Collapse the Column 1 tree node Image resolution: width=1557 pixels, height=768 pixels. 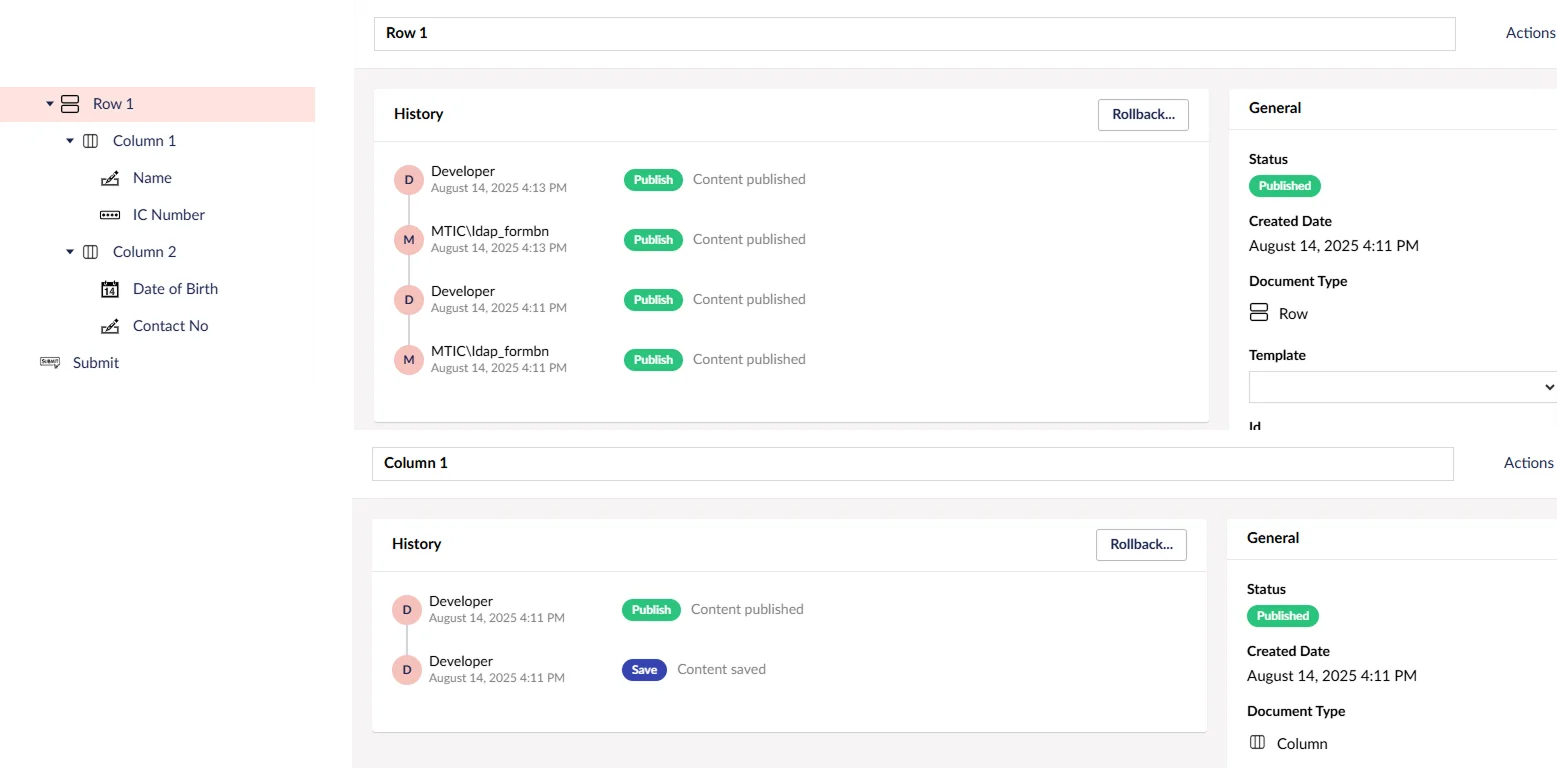tap(70, 141)
